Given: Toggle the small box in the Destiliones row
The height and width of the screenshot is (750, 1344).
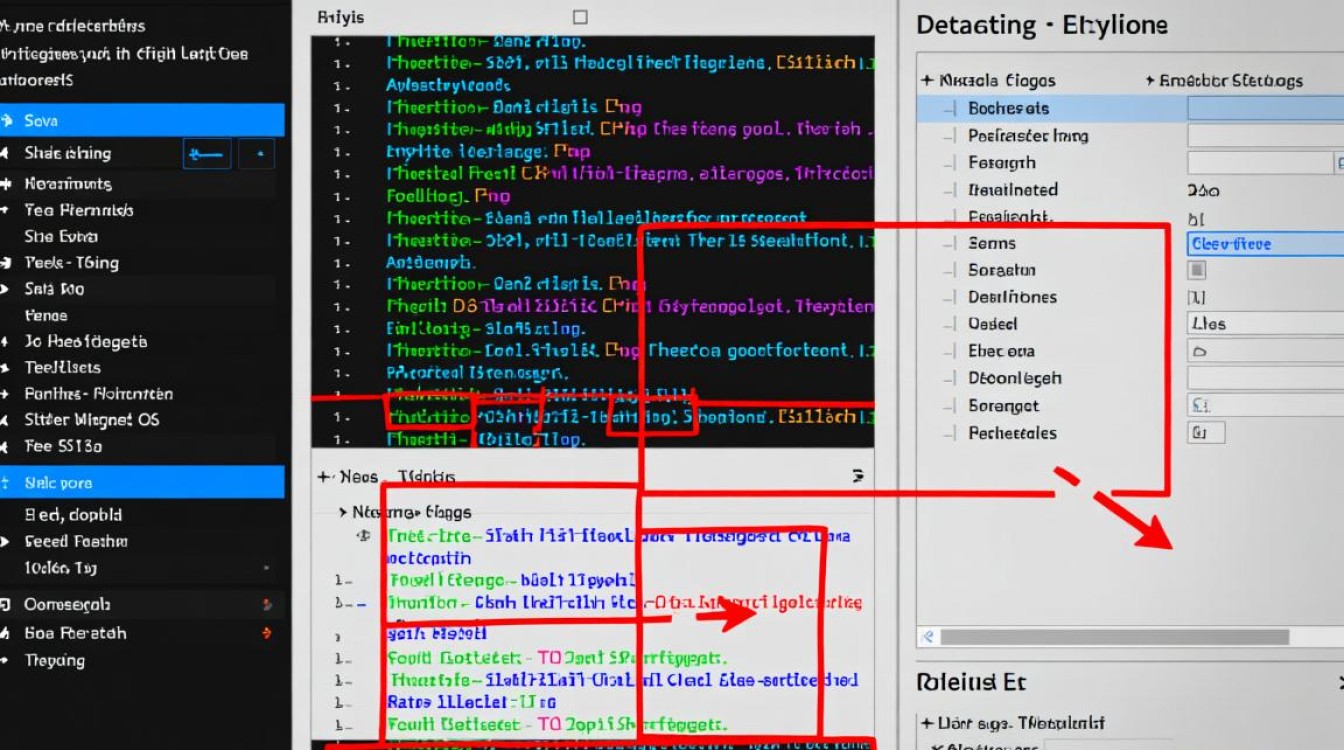Looking at the screenshot, I should pos(1196,297).
